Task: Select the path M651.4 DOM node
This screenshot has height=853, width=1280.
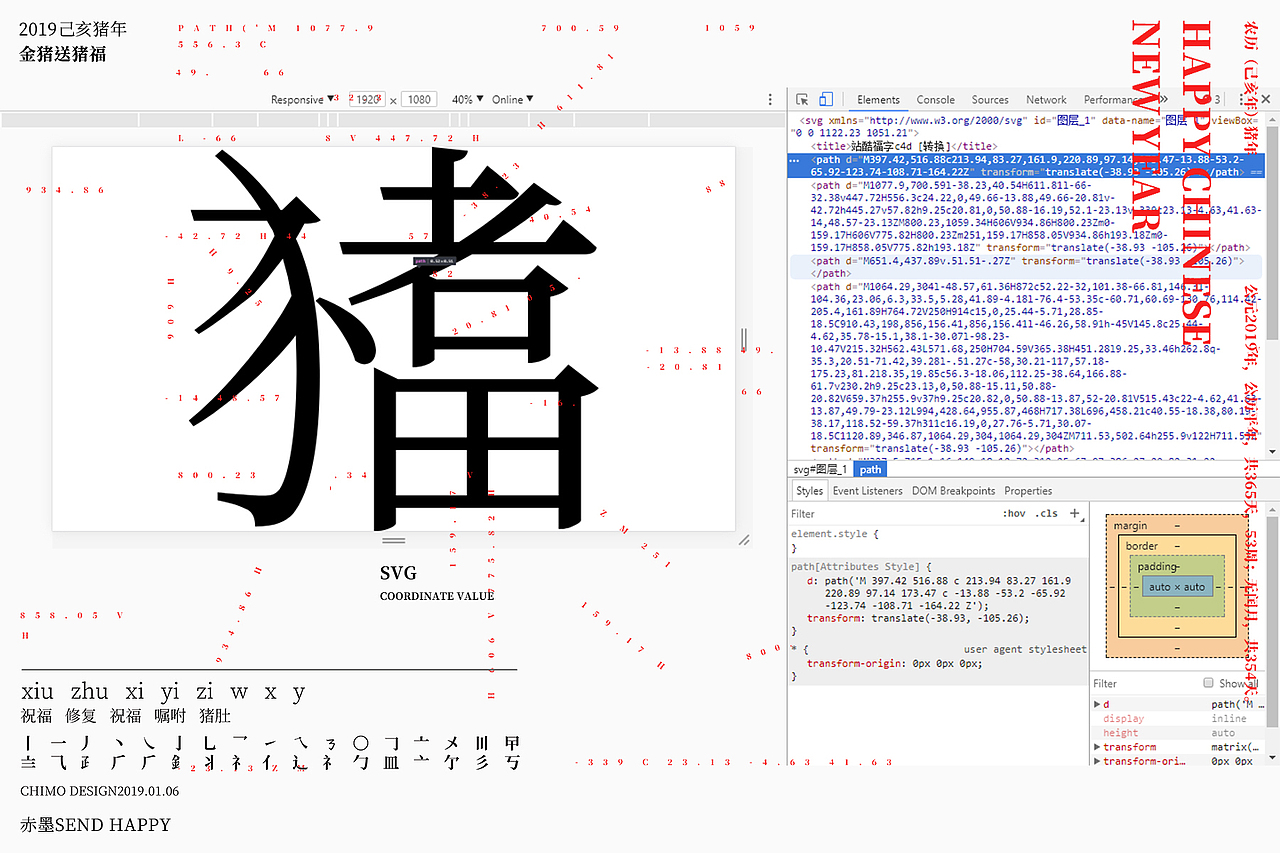Action: [1028, 266]
